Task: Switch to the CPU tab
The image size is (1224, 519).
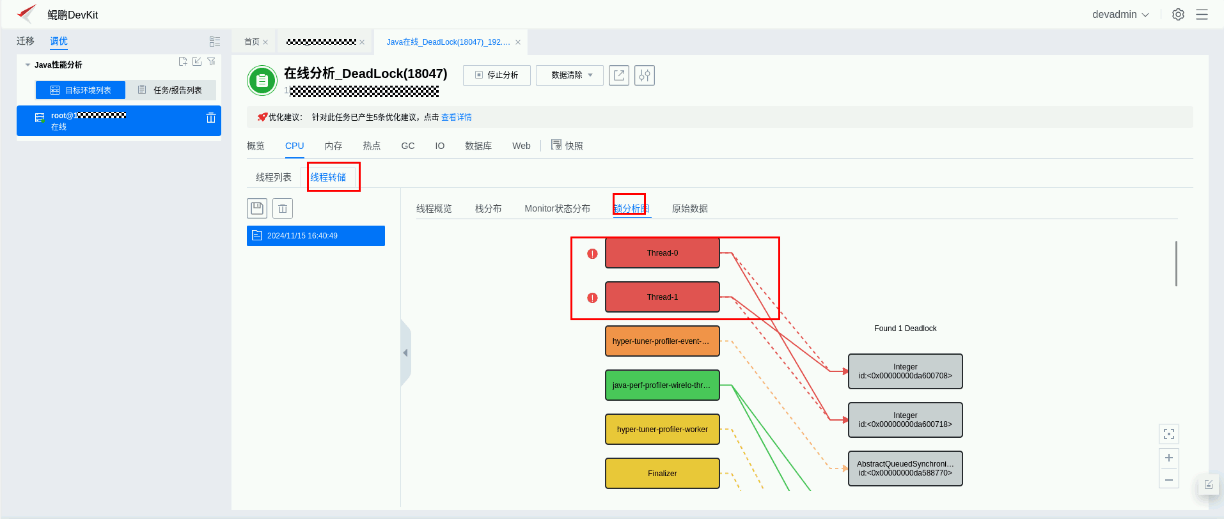Action: [294, 146]
